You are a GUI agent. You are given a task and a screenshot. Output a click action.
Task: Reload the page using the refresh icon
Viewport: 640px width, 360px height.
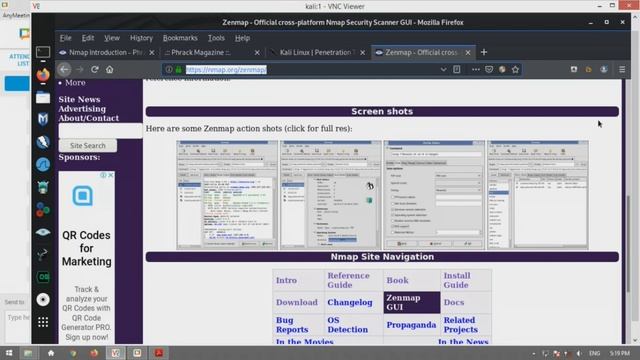point(95,69)
